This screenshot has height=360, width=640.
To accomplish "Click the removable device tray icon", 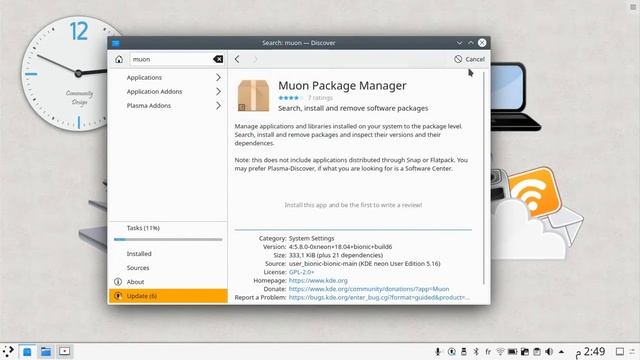I will pyautogui.click(x=464, y=351).
